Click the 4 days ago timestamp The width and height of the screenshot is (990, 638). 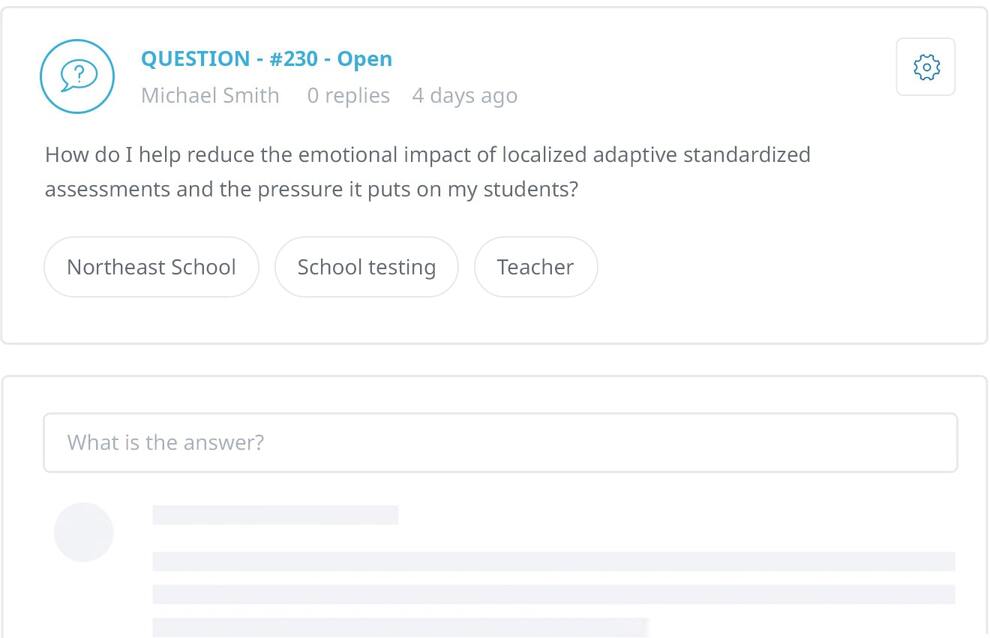[465, 96]
